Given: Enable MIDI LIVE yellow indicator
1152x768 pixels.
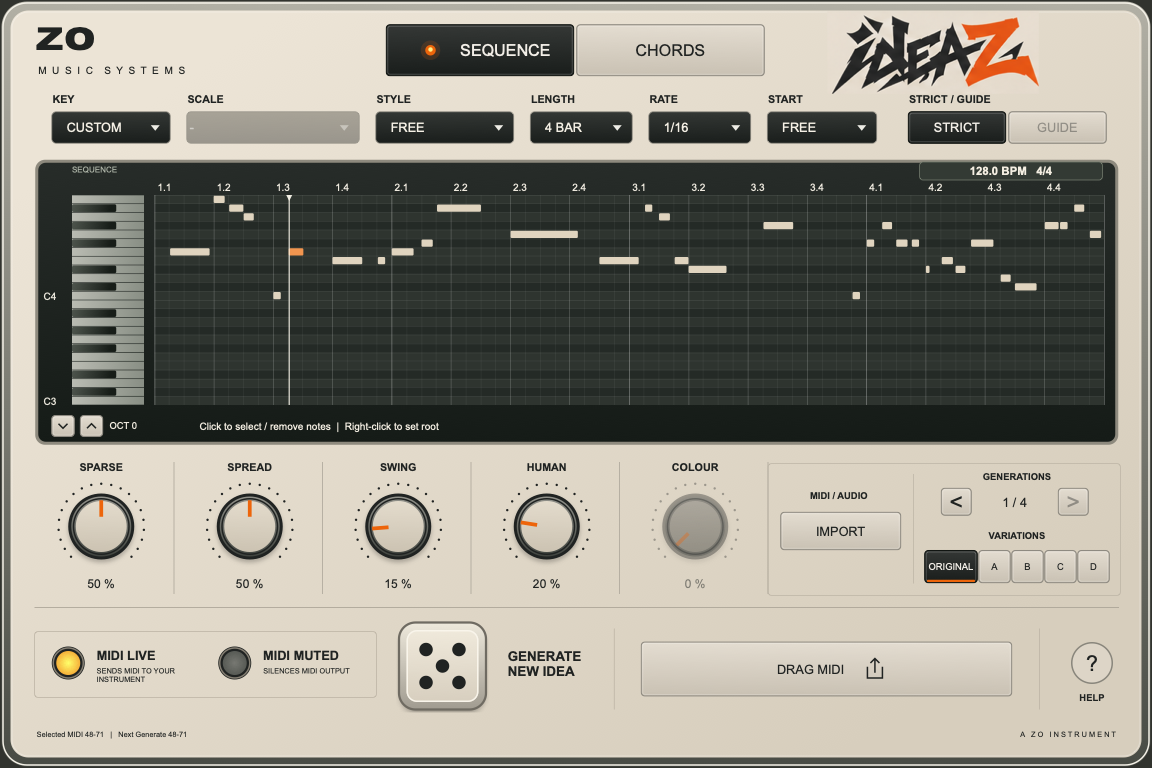Looking at the screenshot, I should [68, 663].
